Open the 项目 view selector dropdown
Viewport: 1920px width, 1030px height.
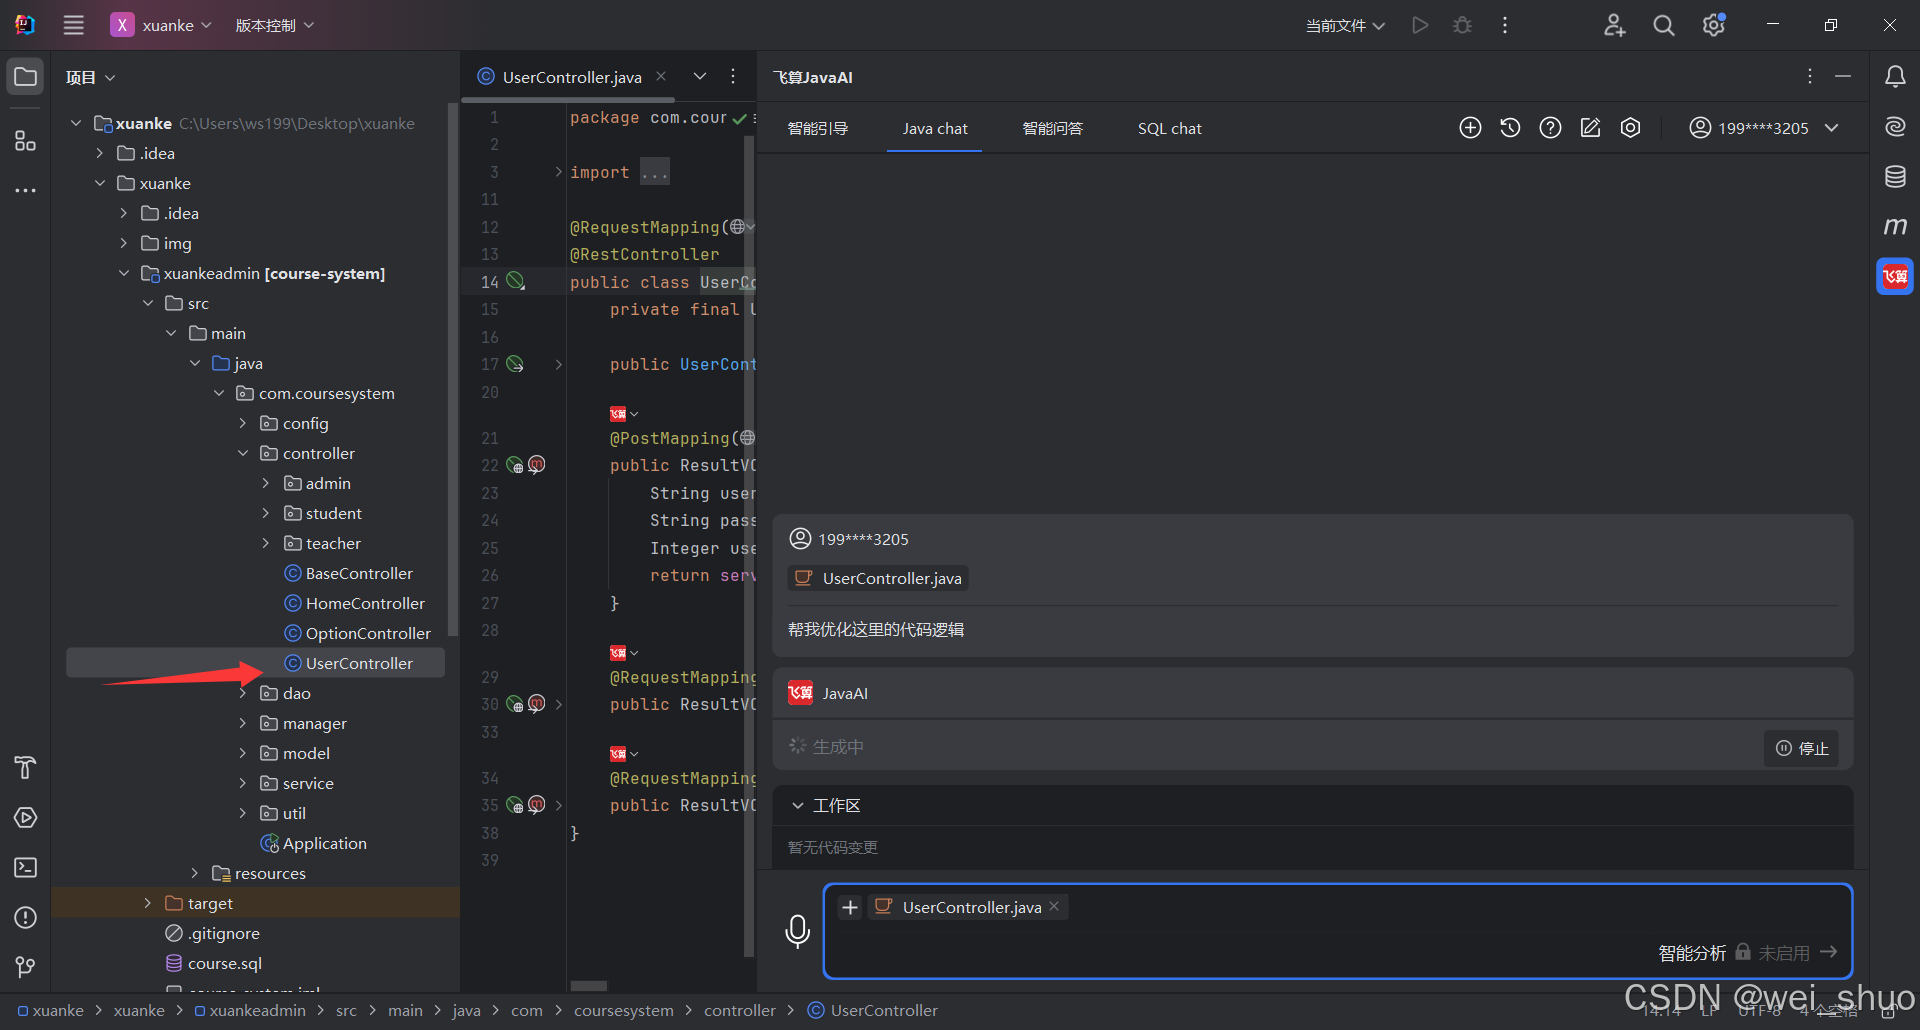coord(90,77)
